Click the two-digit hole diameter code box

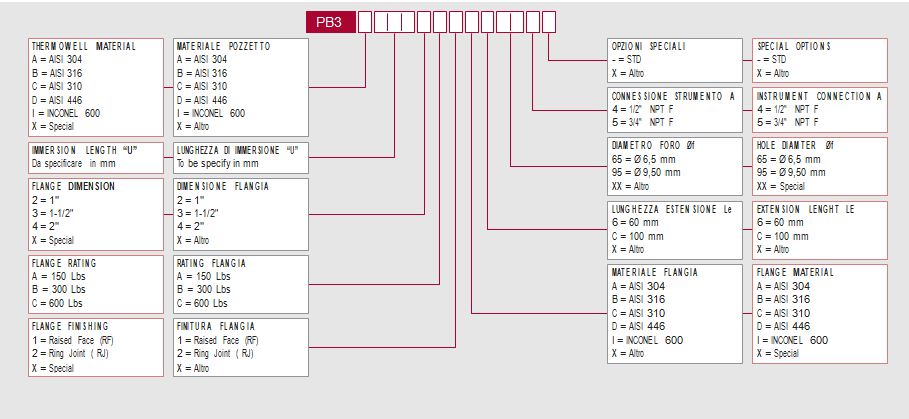510,21
